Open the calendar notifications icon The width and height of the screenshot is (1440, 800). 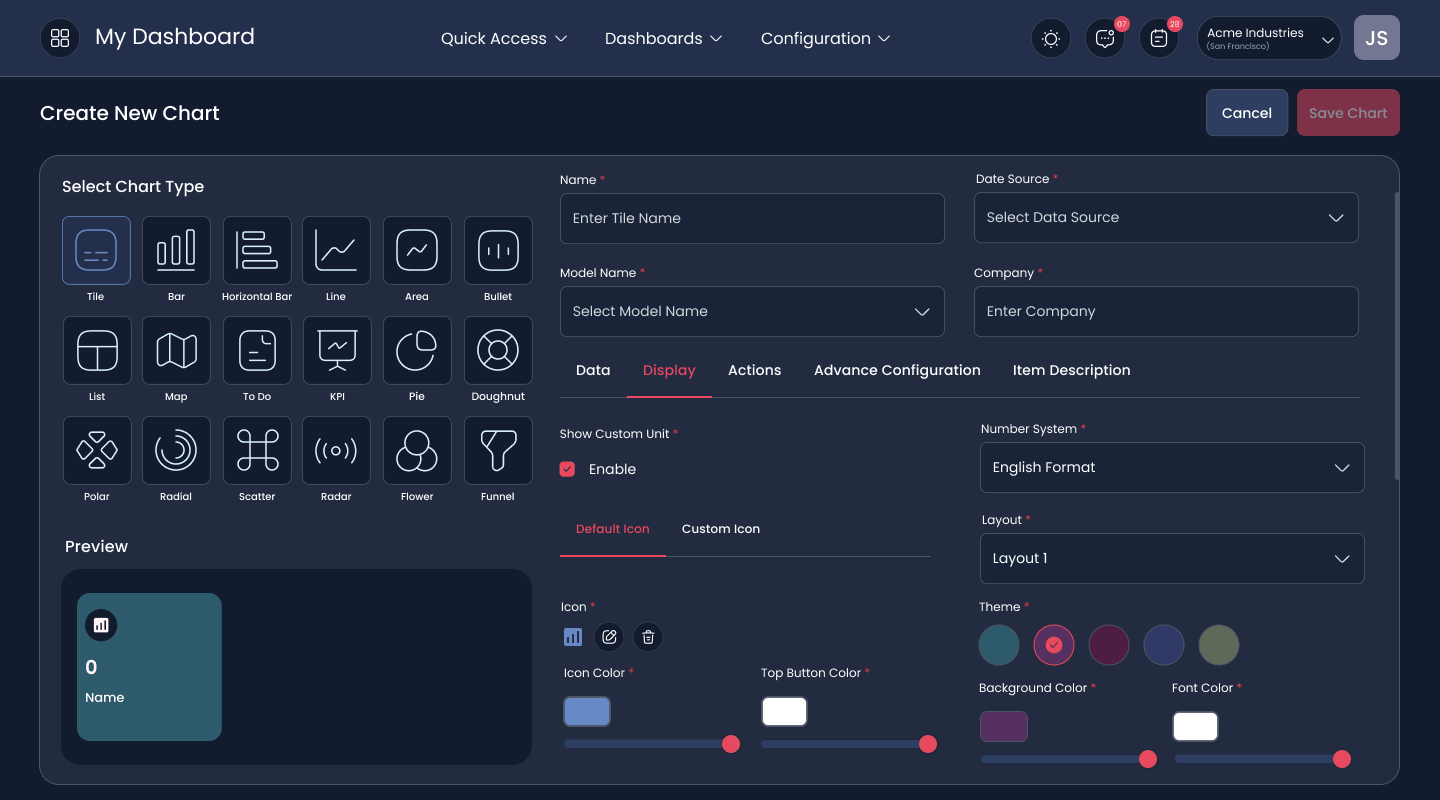point(1159,38)
